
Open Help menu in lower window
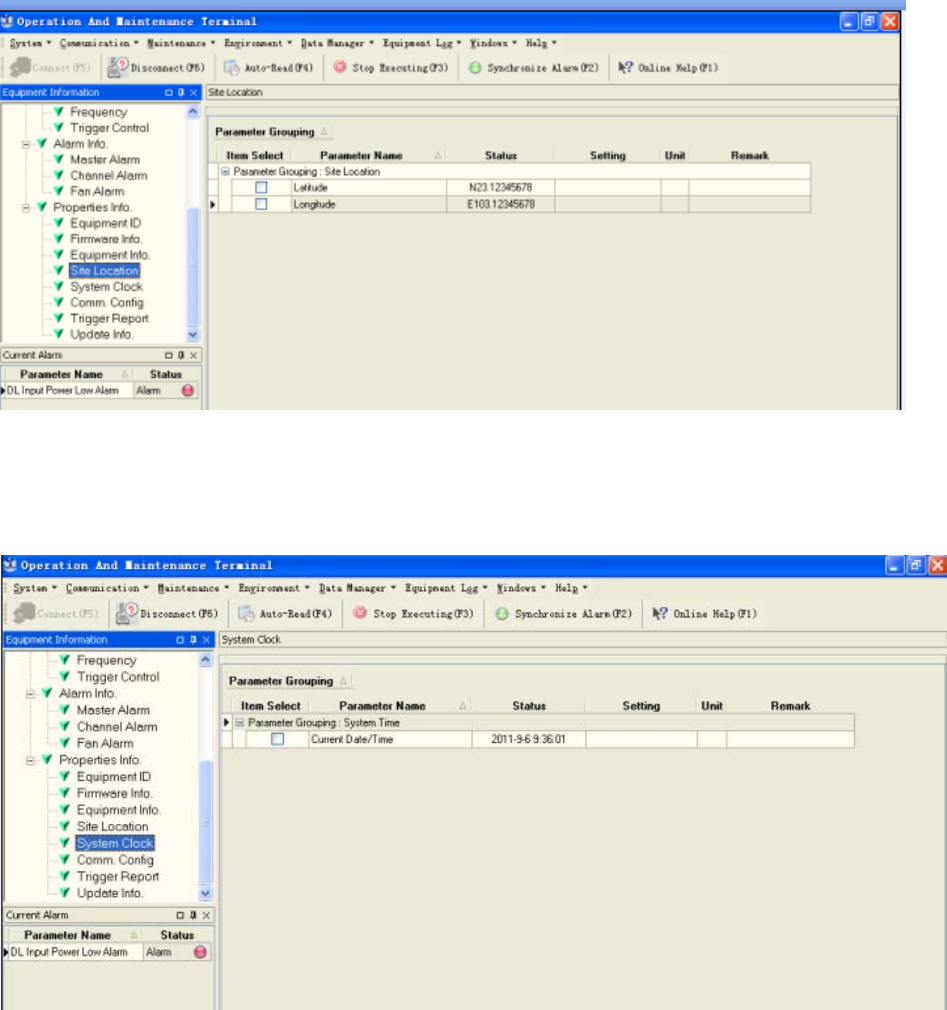coord(571,588)
